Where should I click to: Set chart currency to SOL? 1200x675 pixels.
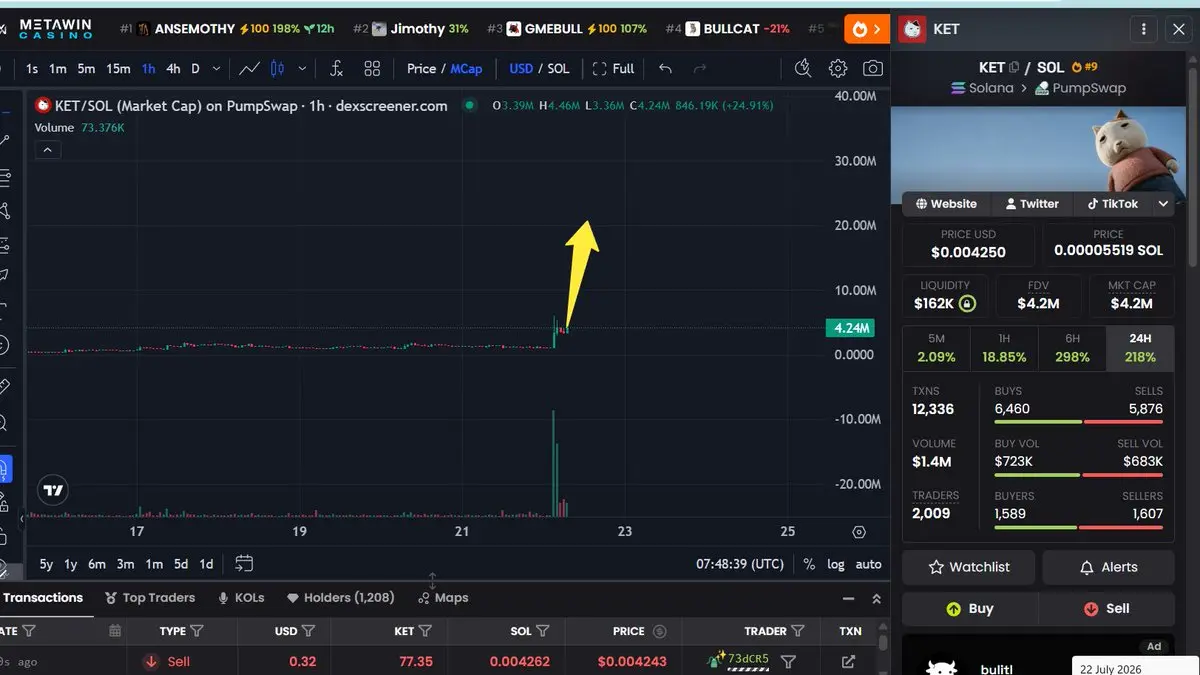click(558, 69)
